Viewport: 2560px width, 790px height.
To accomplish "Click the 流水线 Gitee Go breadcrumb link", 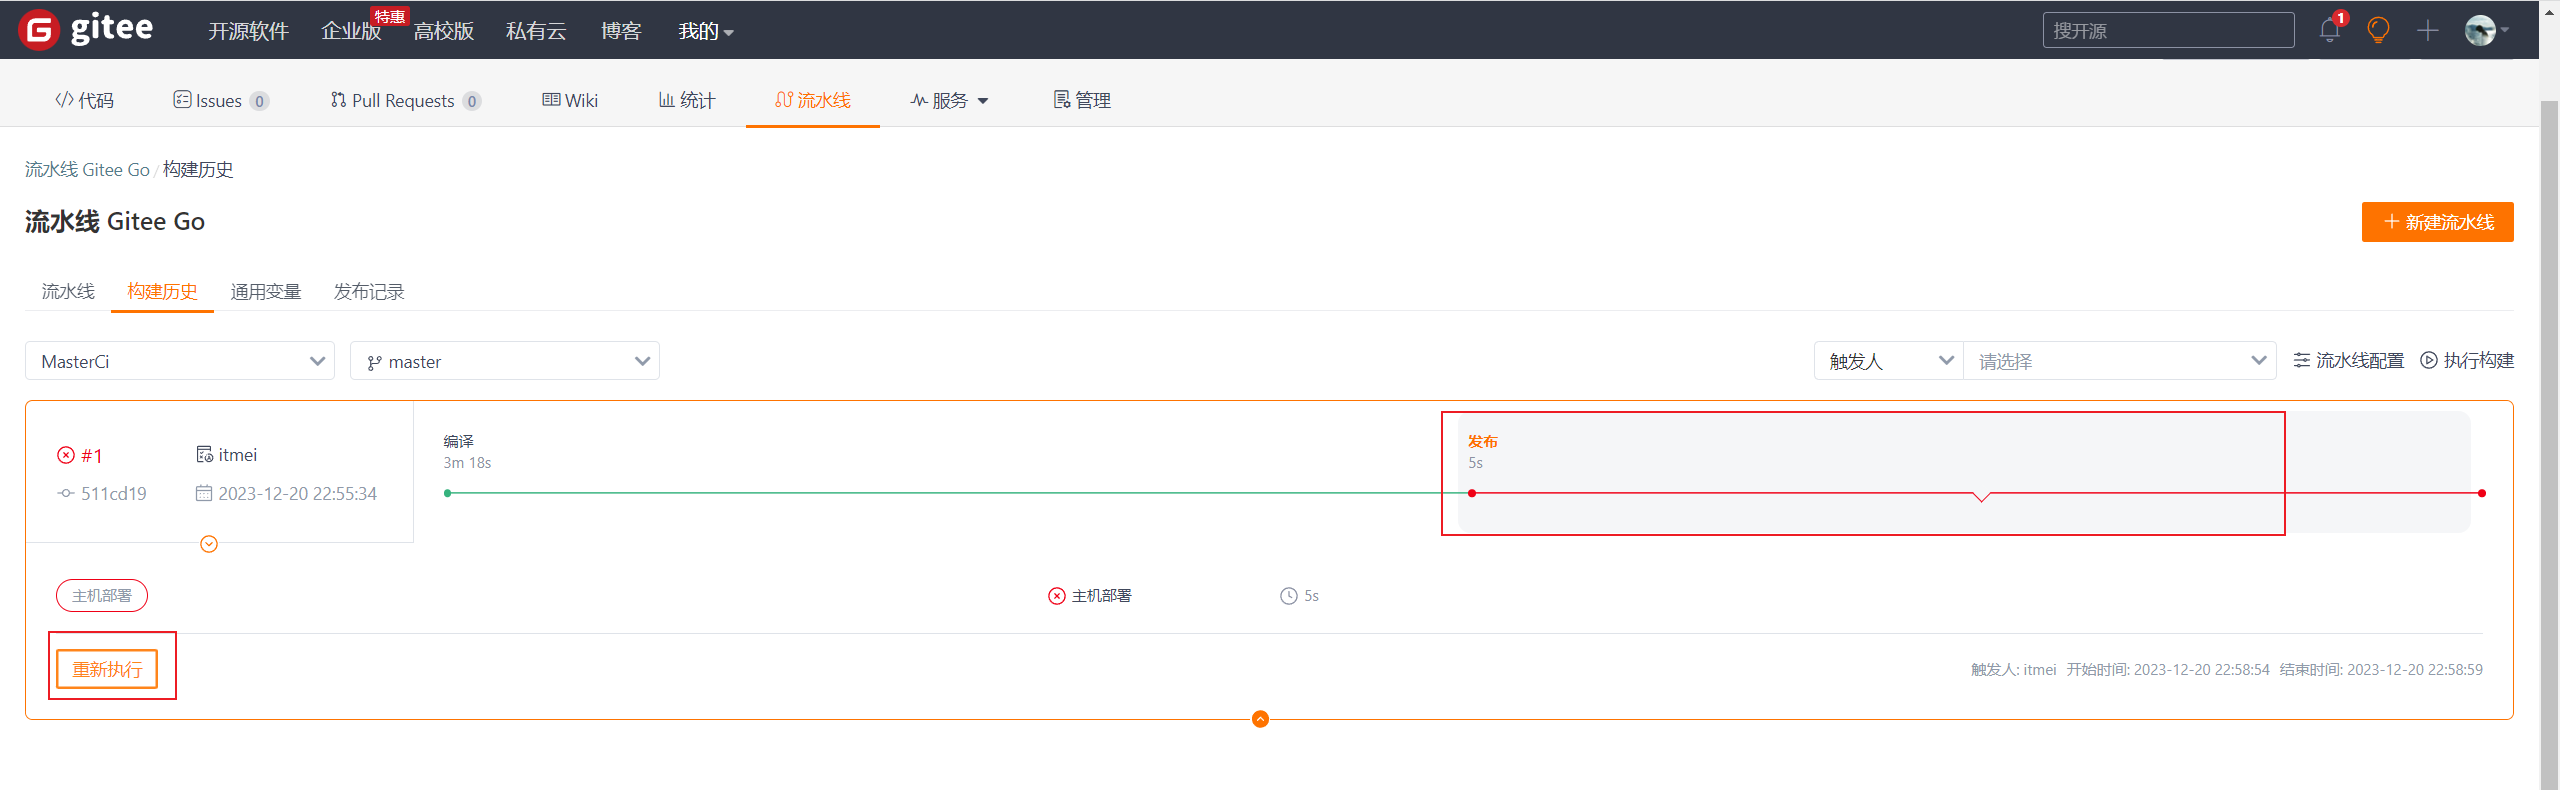I will [x=87, y=170].
